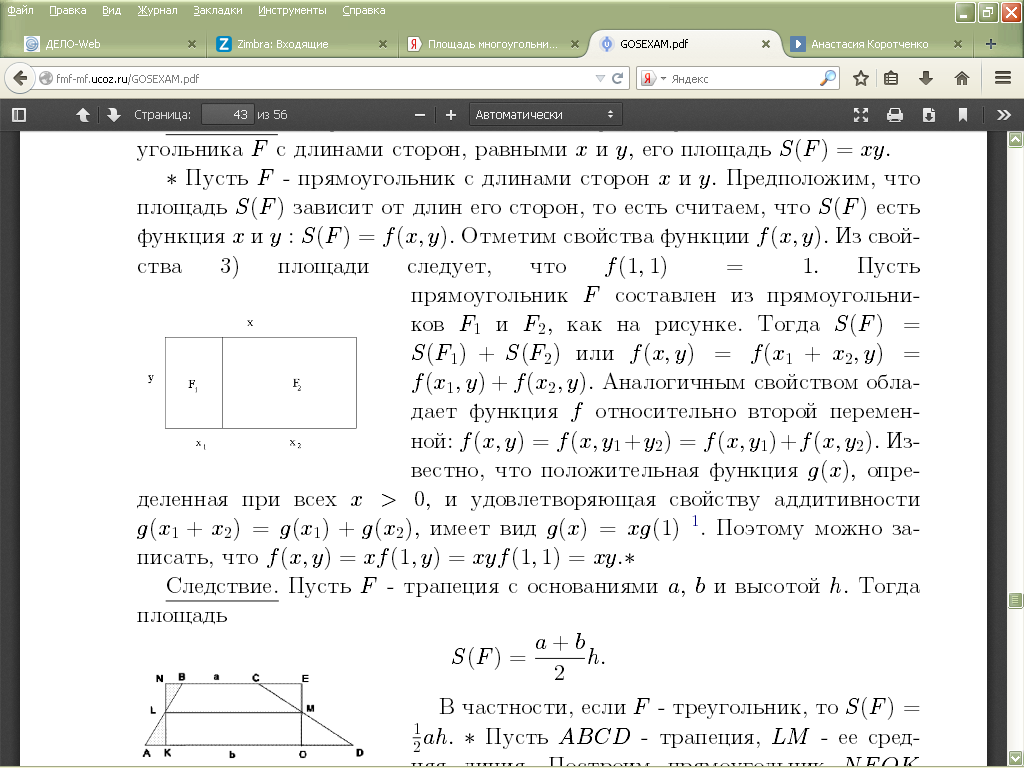Bookmark this page with the star icon

tap(861, 78)
